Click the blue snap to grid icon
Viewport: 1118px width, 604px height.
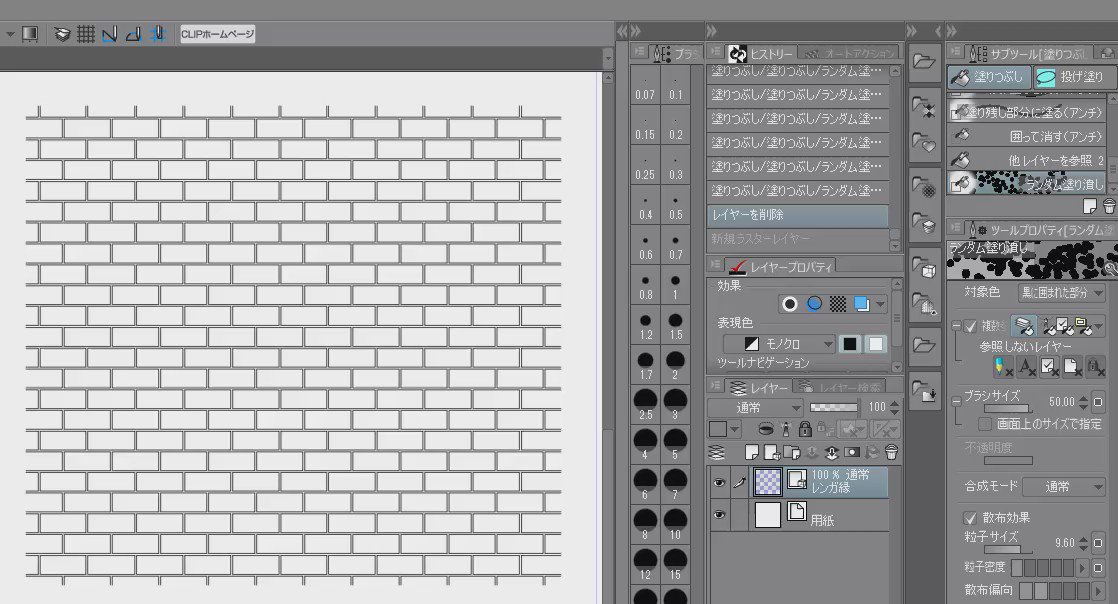[158, 34]
